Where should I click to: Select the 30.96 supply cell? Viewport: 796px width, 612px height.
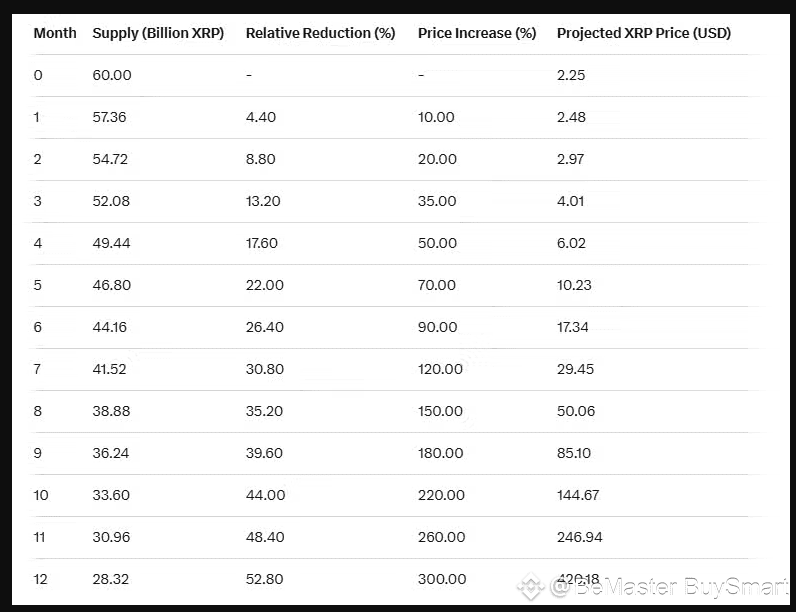(111, 537)
